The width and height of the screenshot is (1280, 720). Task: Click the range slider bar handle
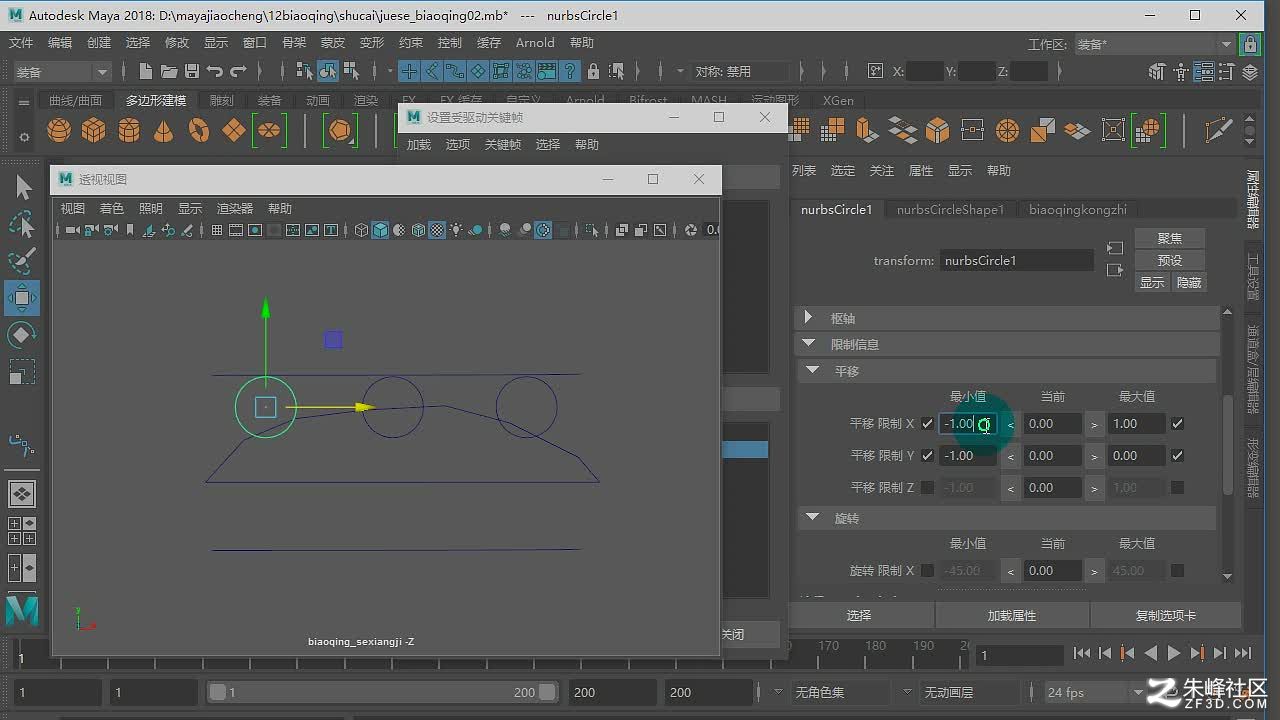pyautogui.click(x=382, y=692)
